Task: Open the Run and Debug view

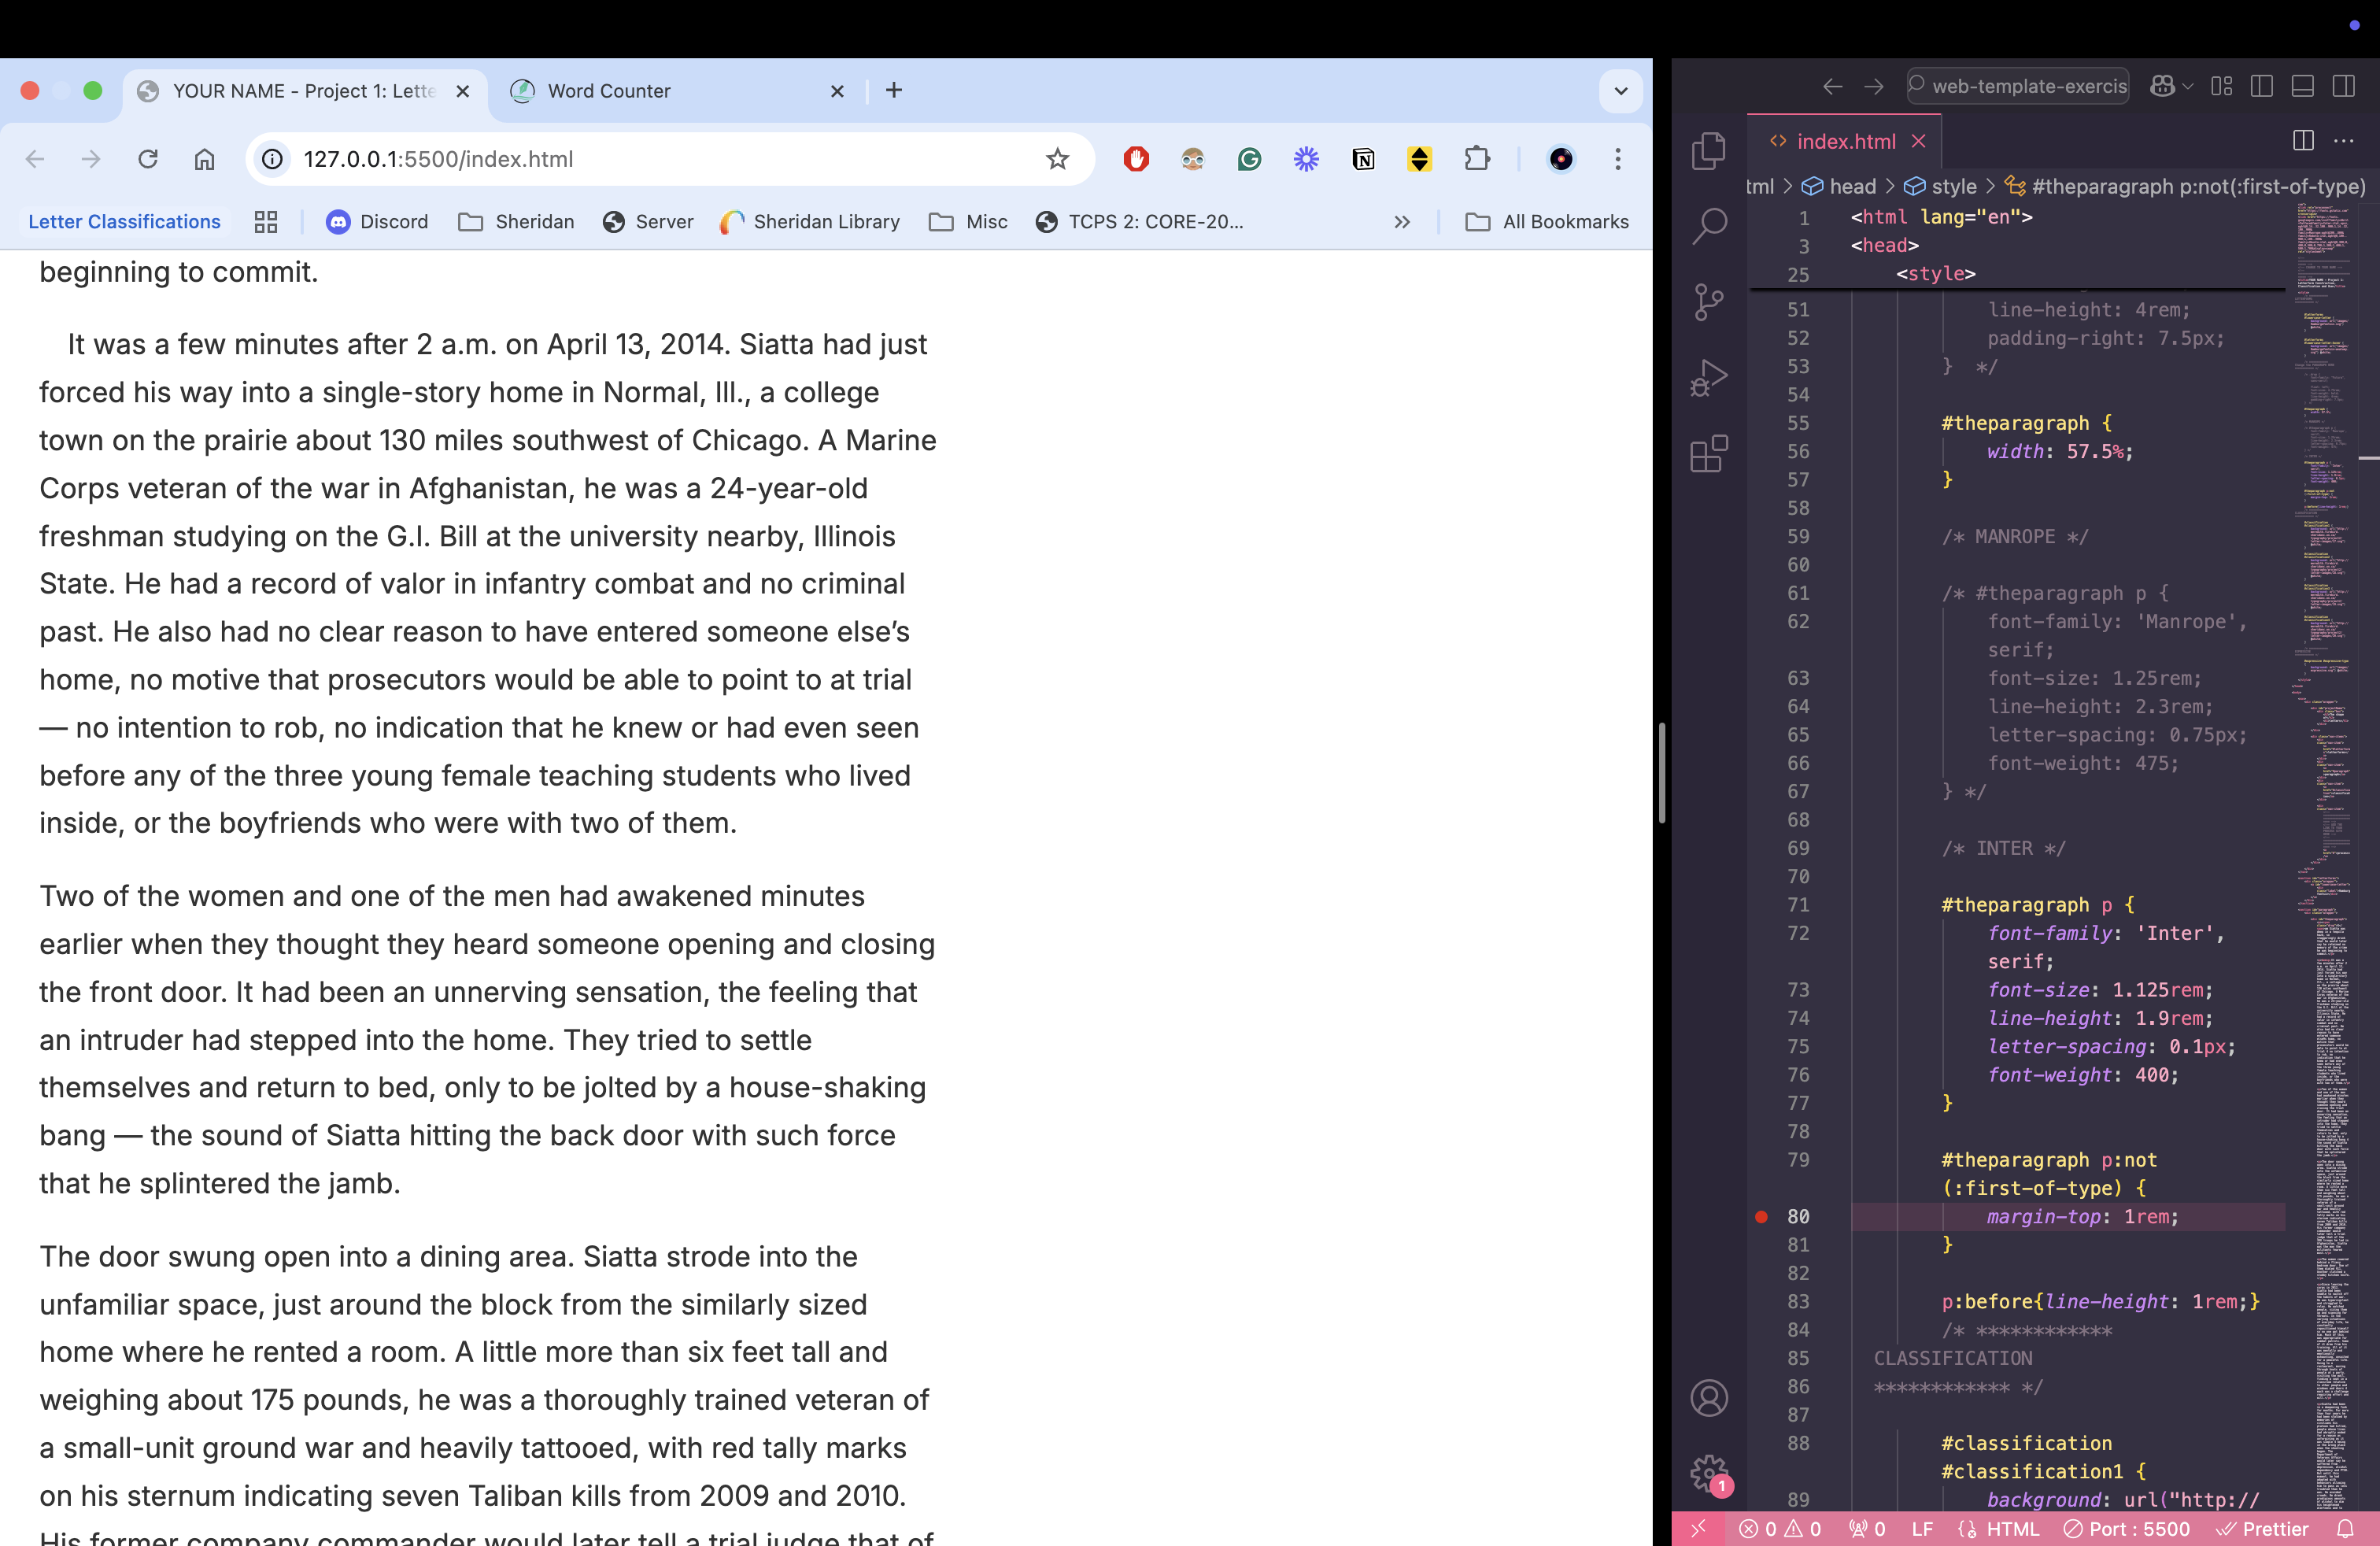Action: tap(1709, 377)
